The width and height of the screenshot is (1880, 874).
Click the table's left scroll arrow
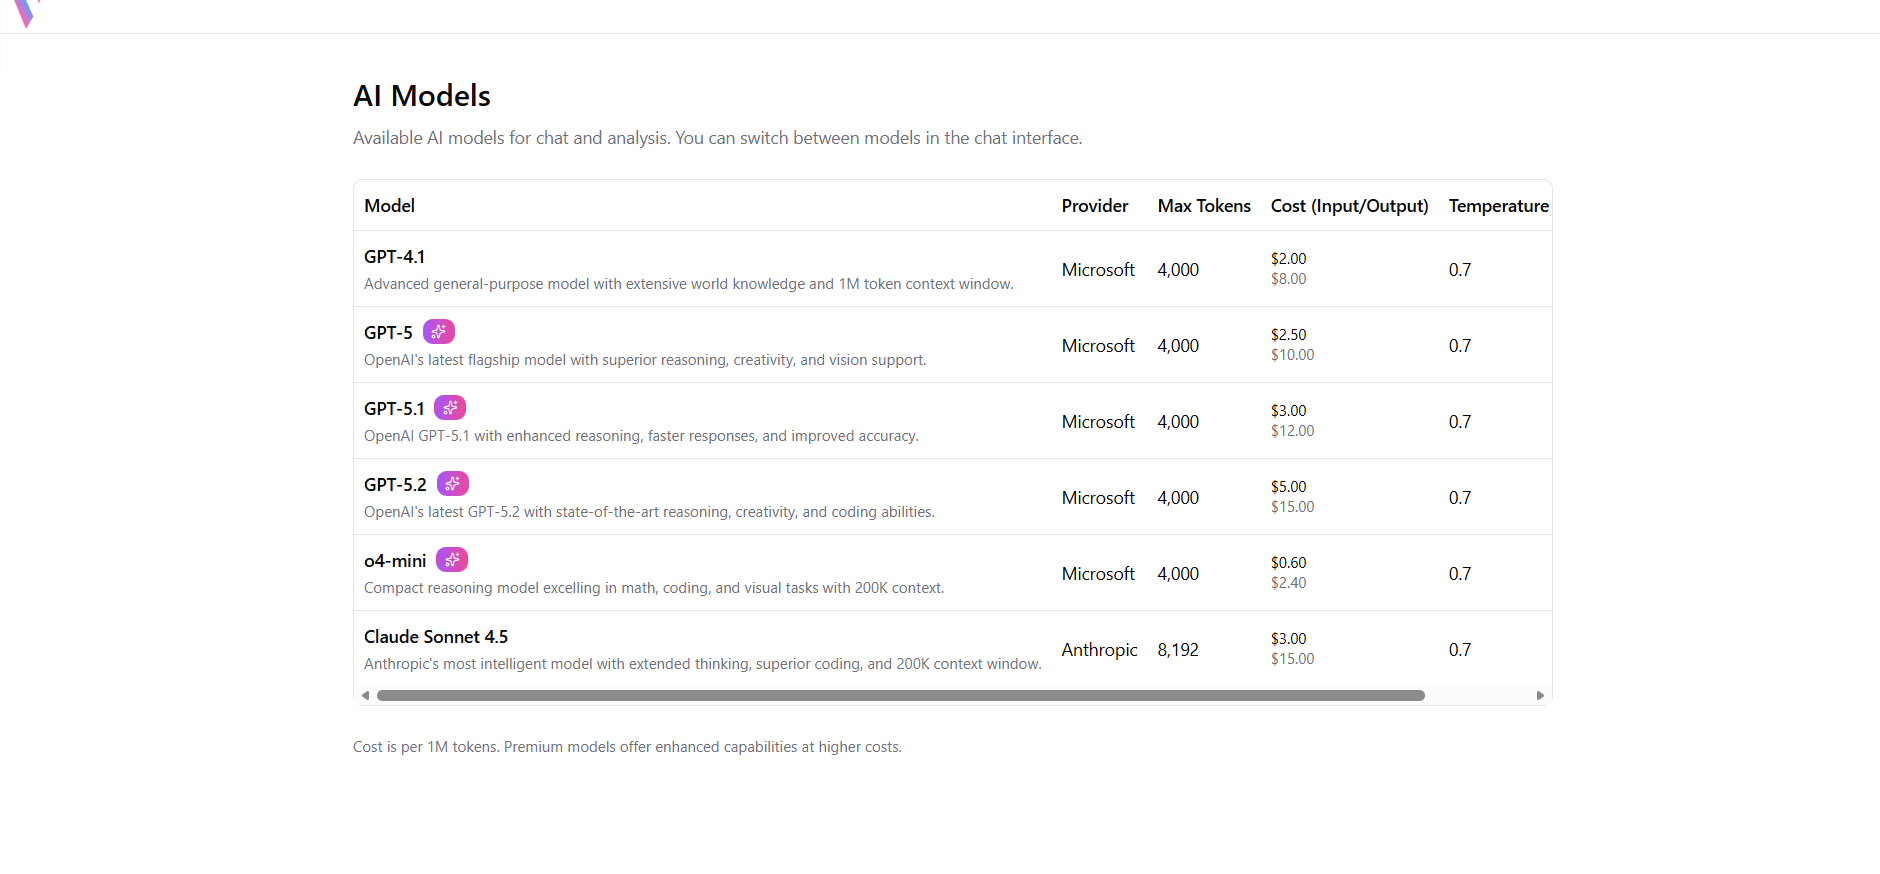click(365, 695)
